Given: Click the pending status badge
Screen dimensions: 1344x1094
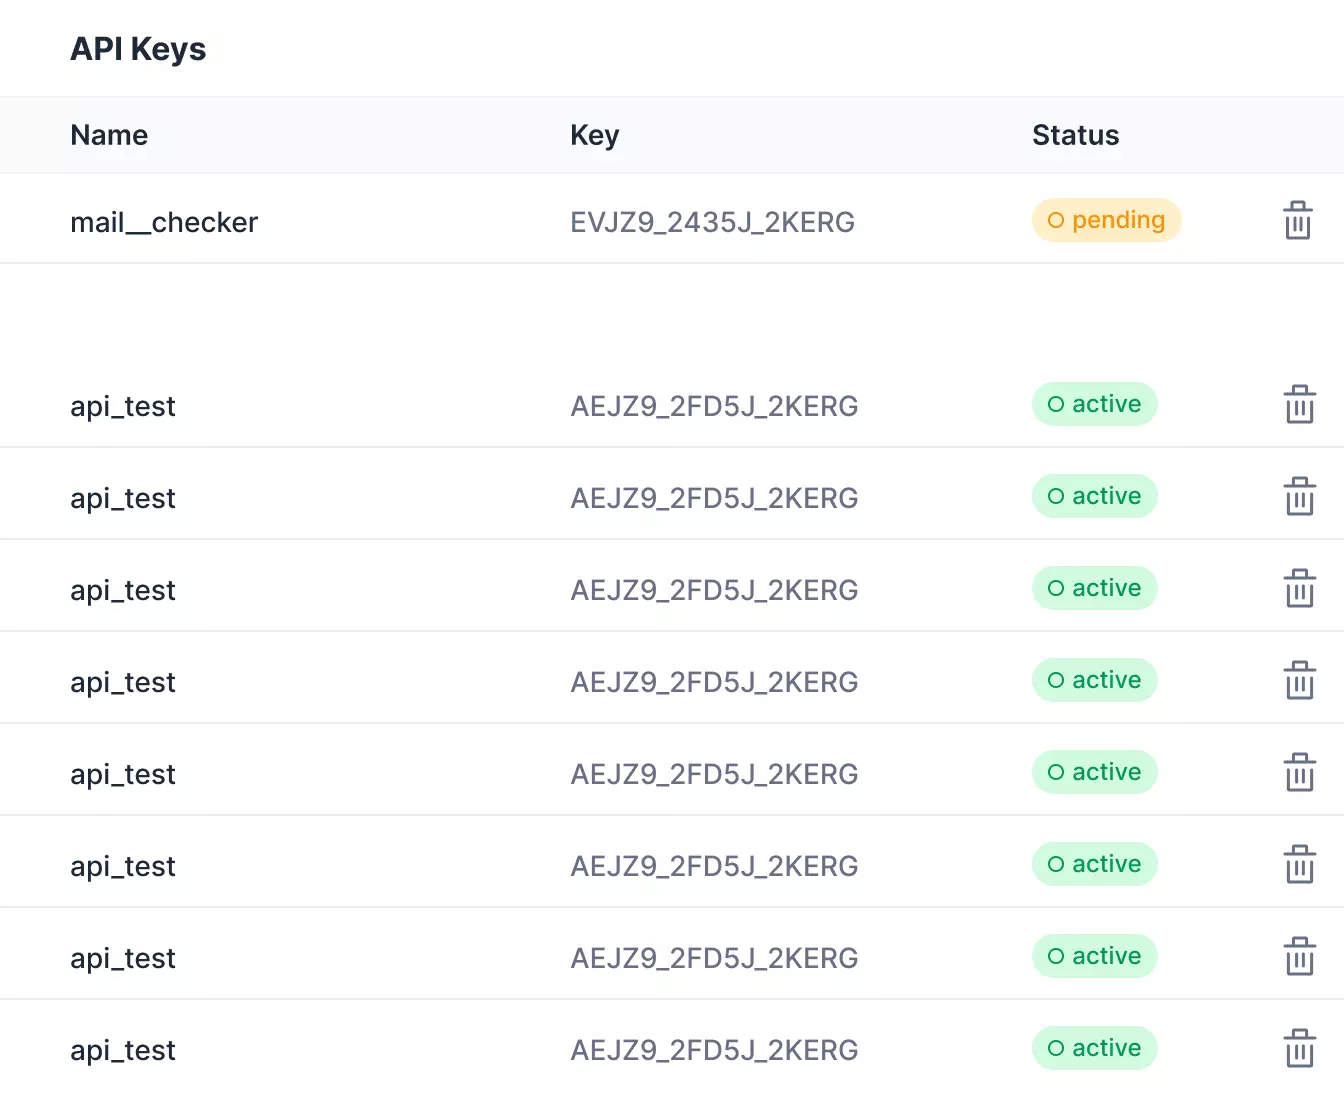Looking at the screenshot, I should coord(1106,220).
